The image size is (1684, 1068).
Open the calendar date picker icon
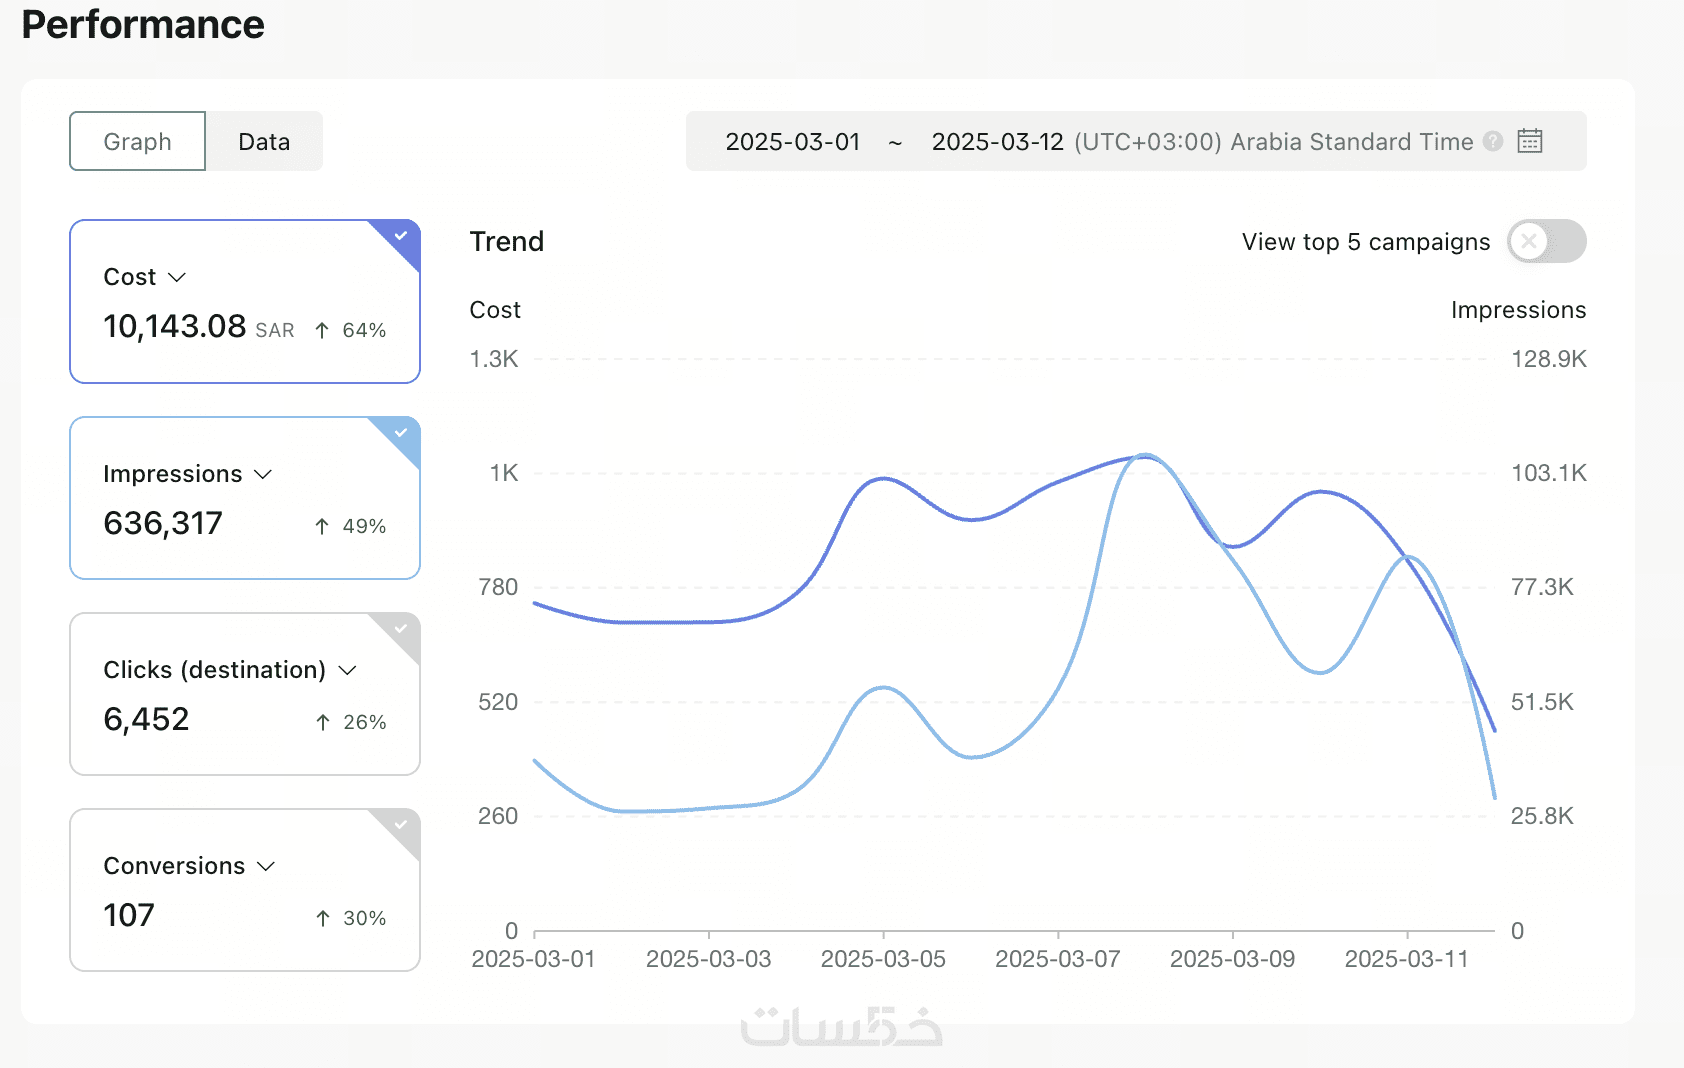click(1529, 141)
